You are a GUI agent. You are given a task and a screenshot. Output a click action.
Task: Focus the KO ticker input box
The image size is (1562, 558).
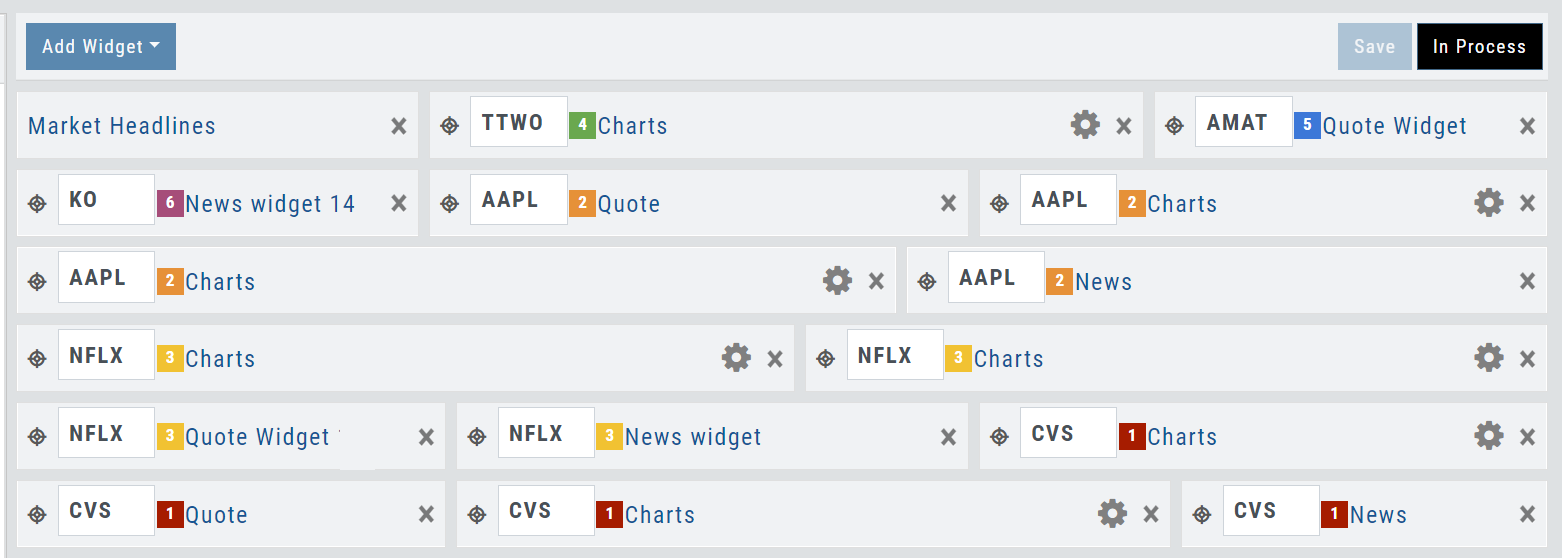[106, 199]
